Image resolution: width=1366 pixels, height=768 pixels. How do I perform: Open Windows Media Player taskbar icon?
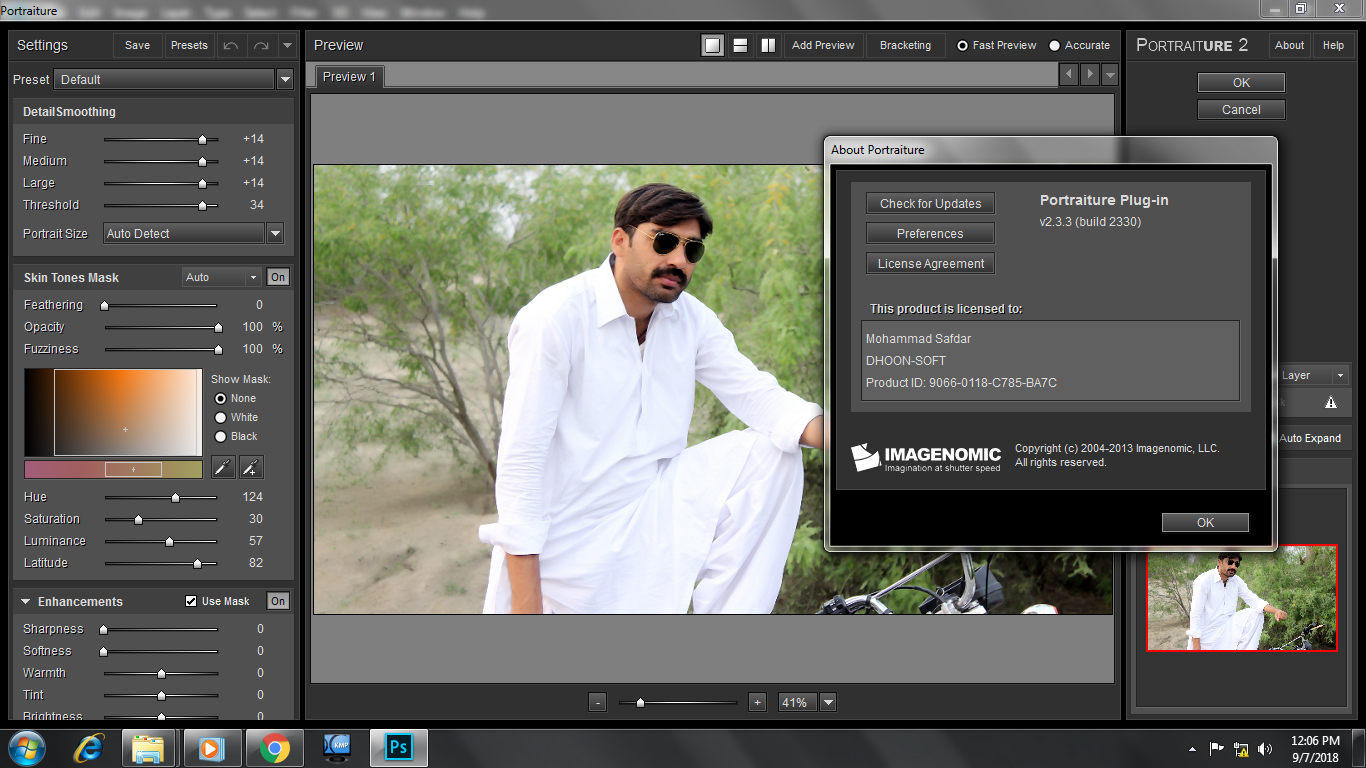coord(211,748)
